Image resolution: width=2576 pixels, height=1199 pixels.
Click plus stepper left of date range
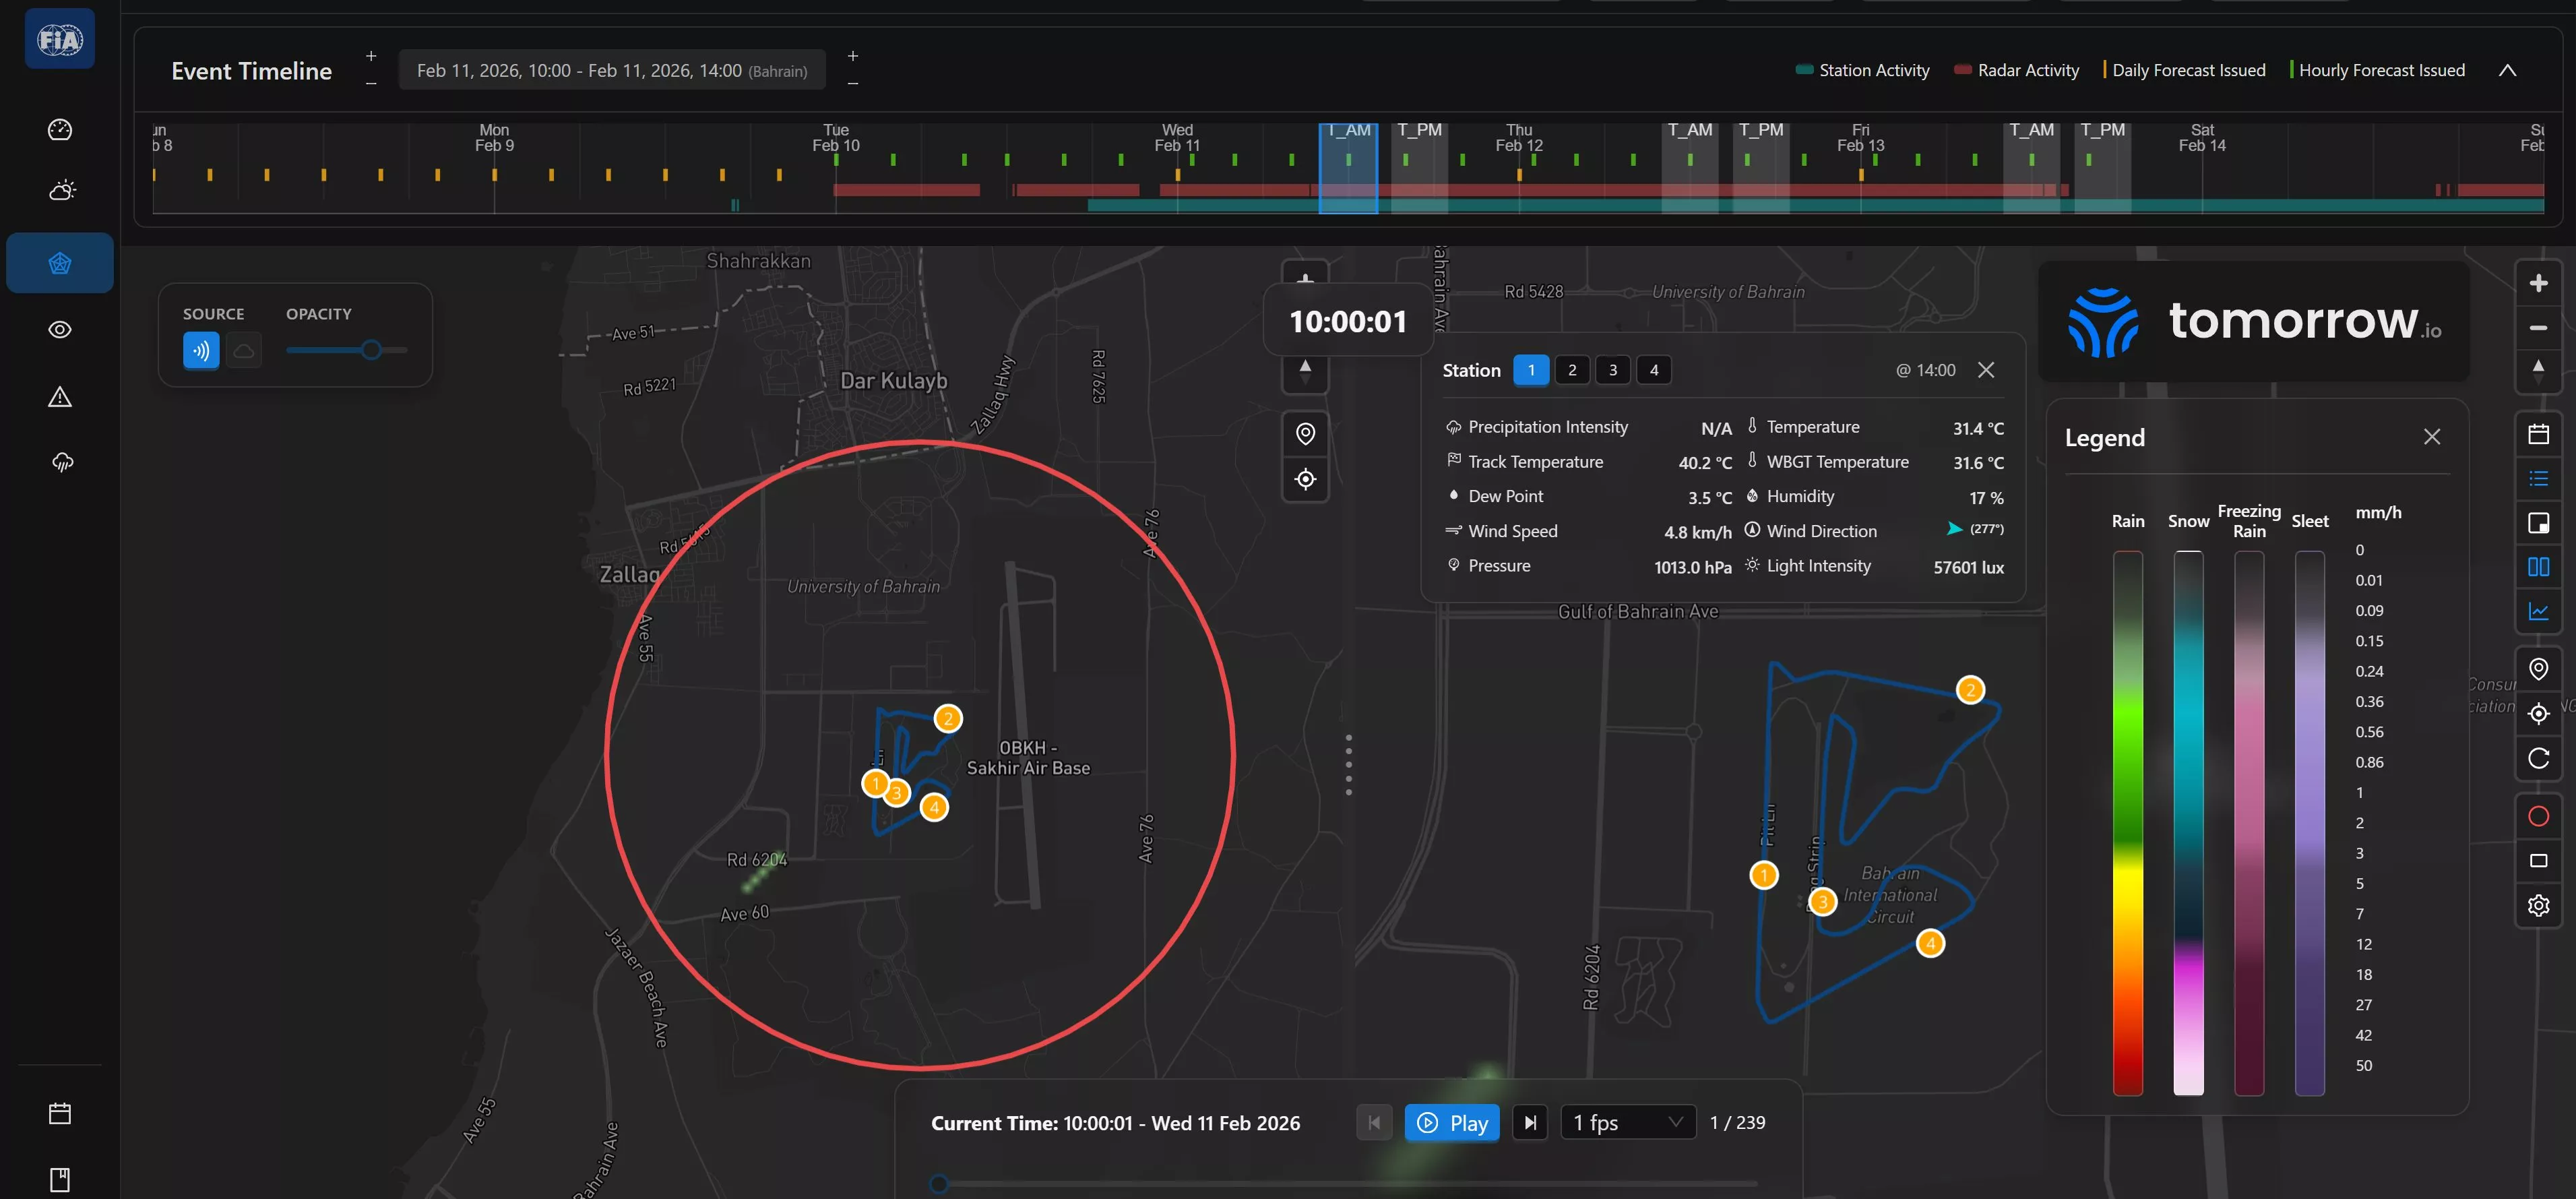(x=371, y=56)
